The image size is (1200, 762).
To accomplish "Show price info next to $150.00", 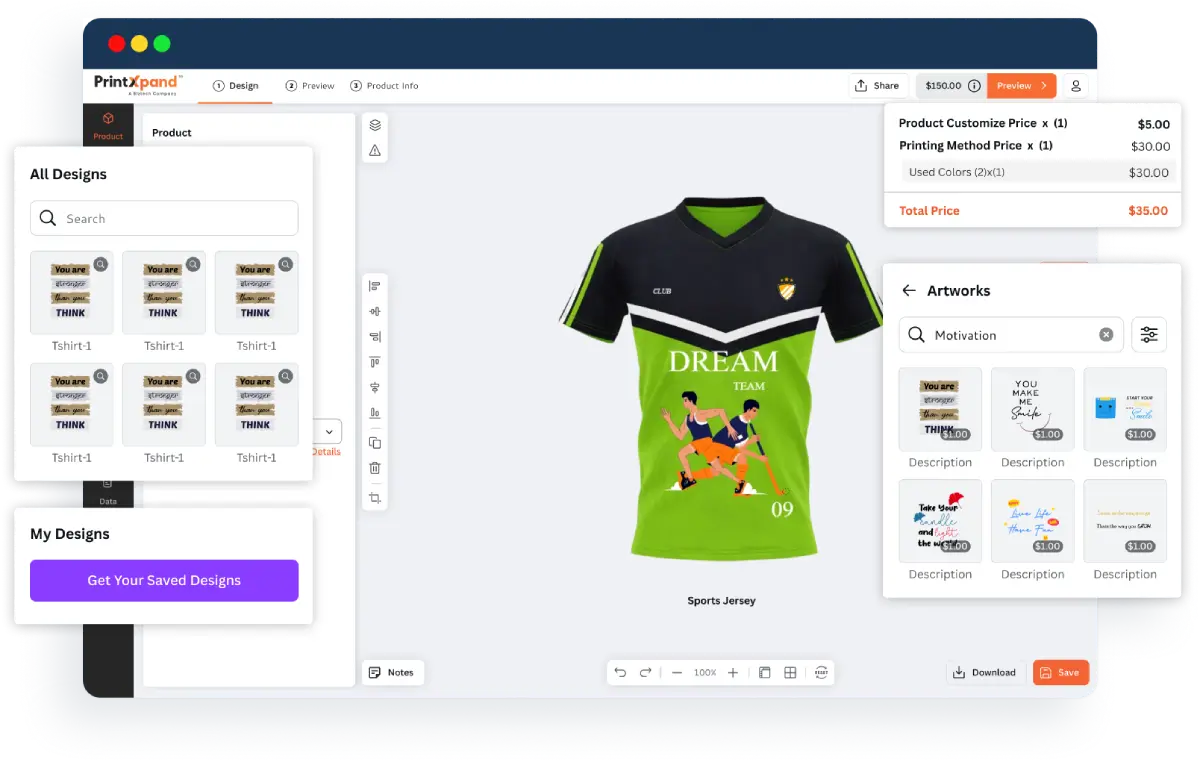I will coord(974,86).
